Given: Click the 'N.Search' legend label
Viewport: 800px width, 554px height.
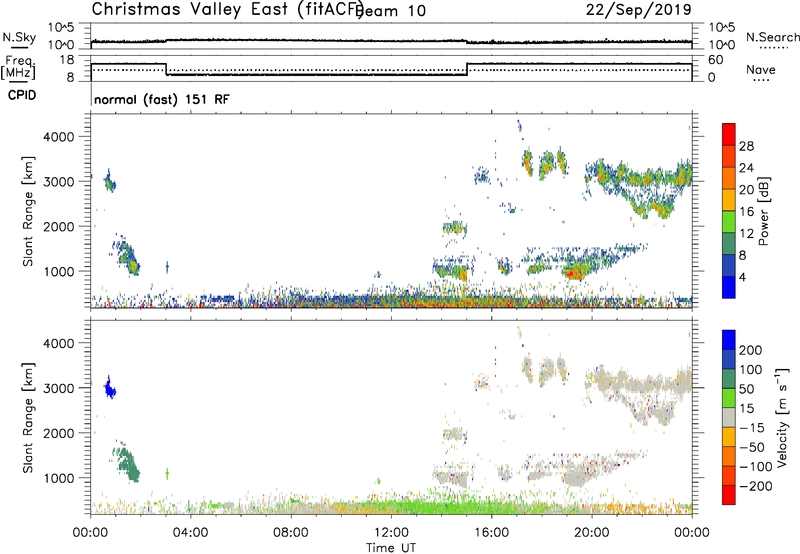Looking at the screenshot, I should (772, 37).
